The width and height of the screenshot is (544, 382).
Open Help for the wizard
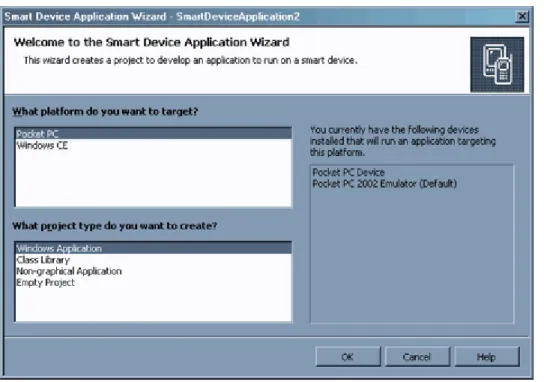click(x=486, y=357)
